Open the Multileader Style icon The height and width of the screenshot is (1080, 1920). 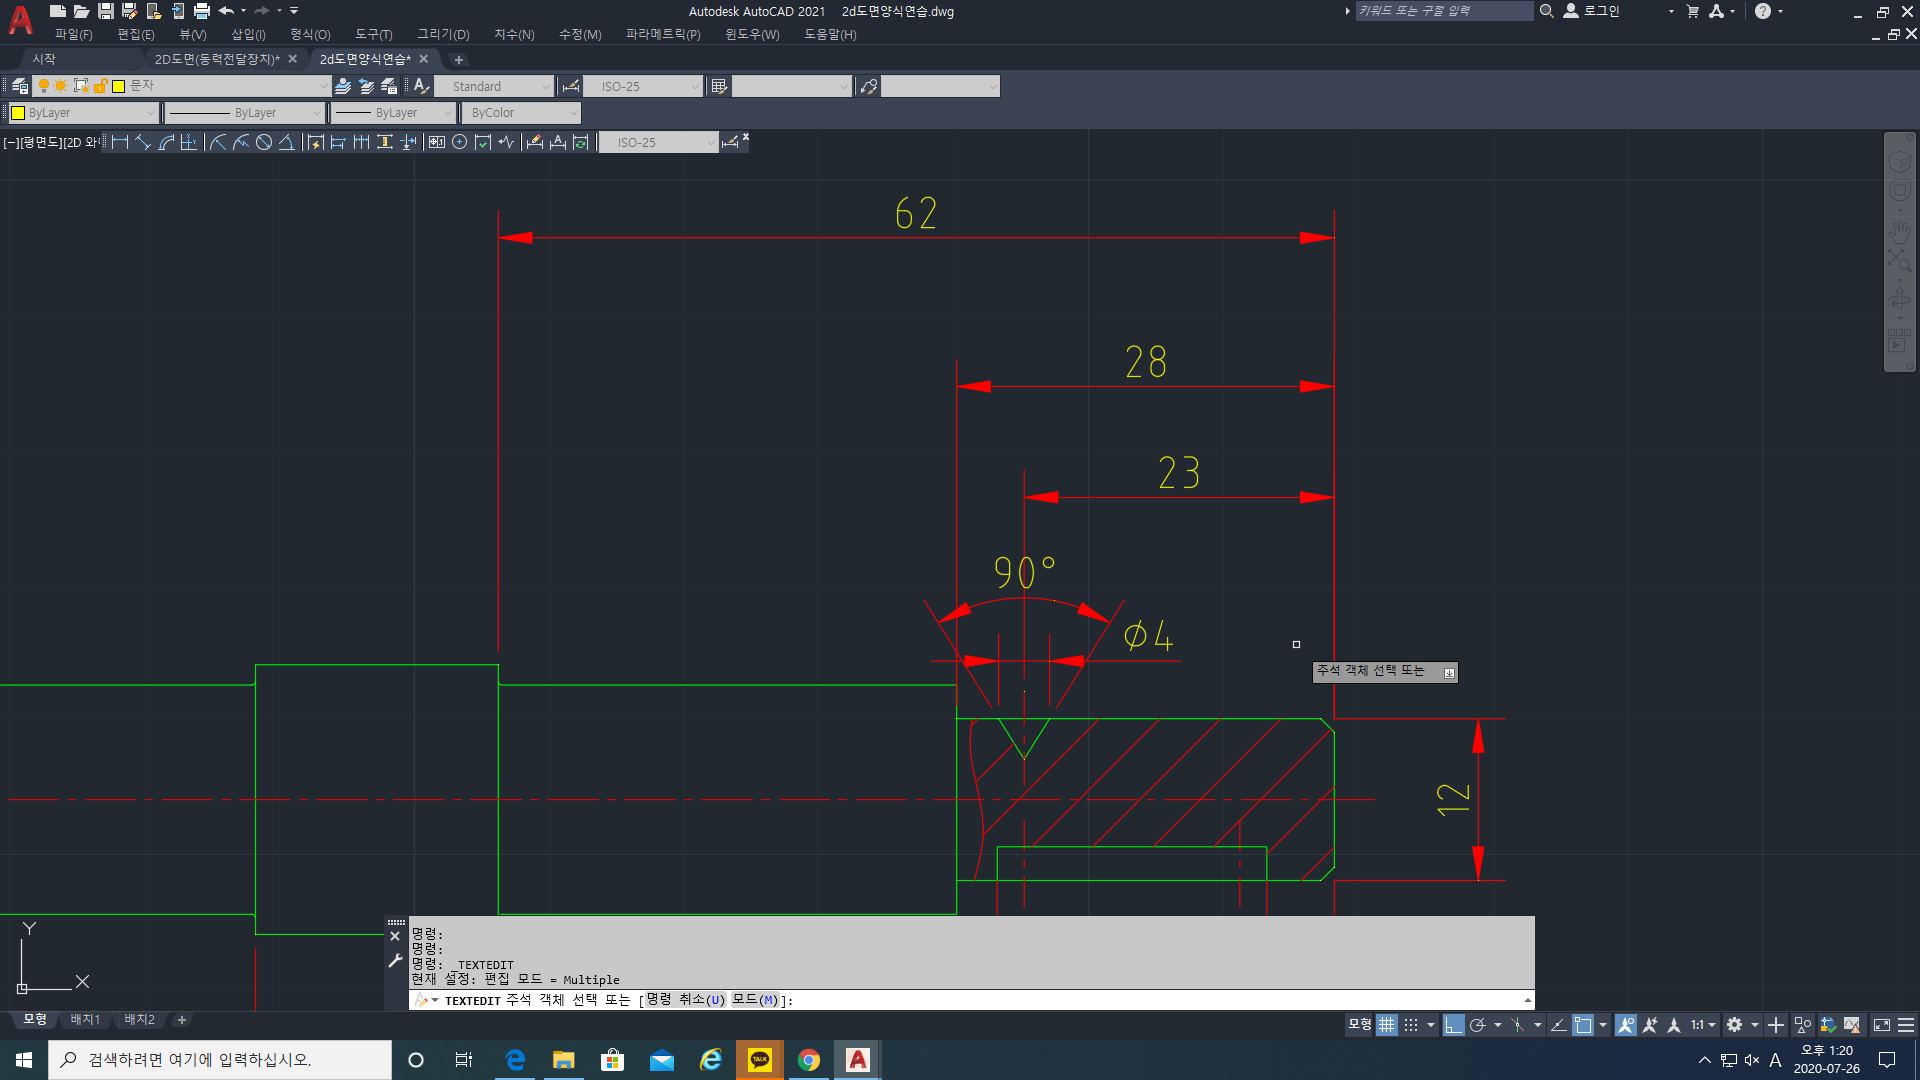868,86
